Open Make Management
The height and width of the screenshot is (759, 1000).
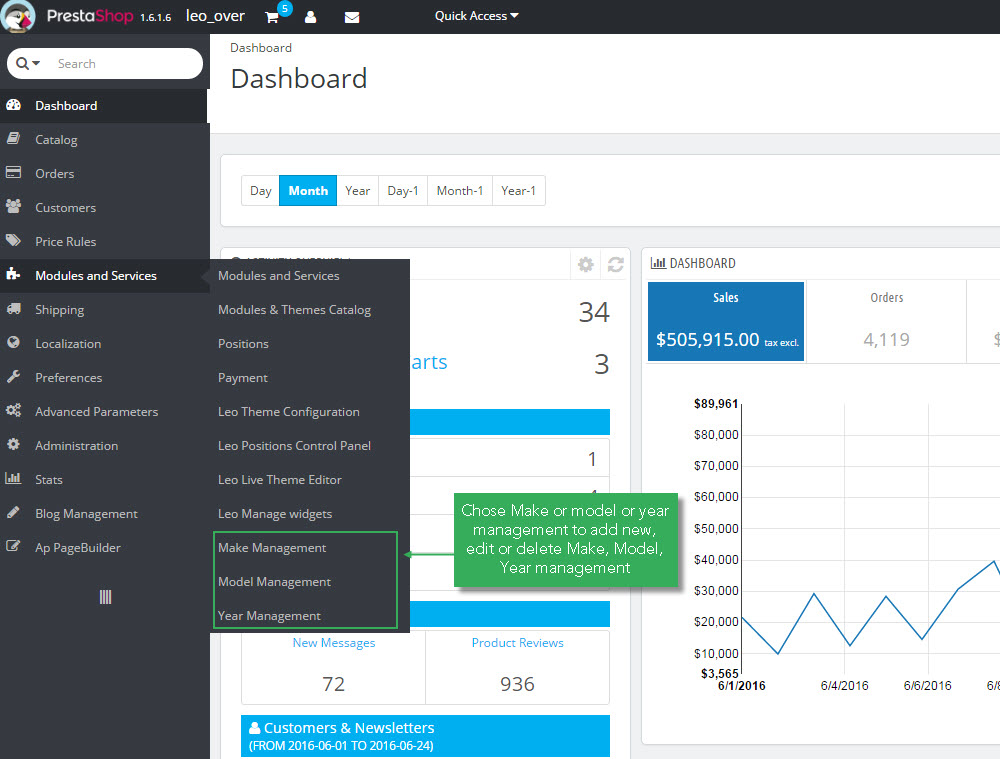coord(272,547)
